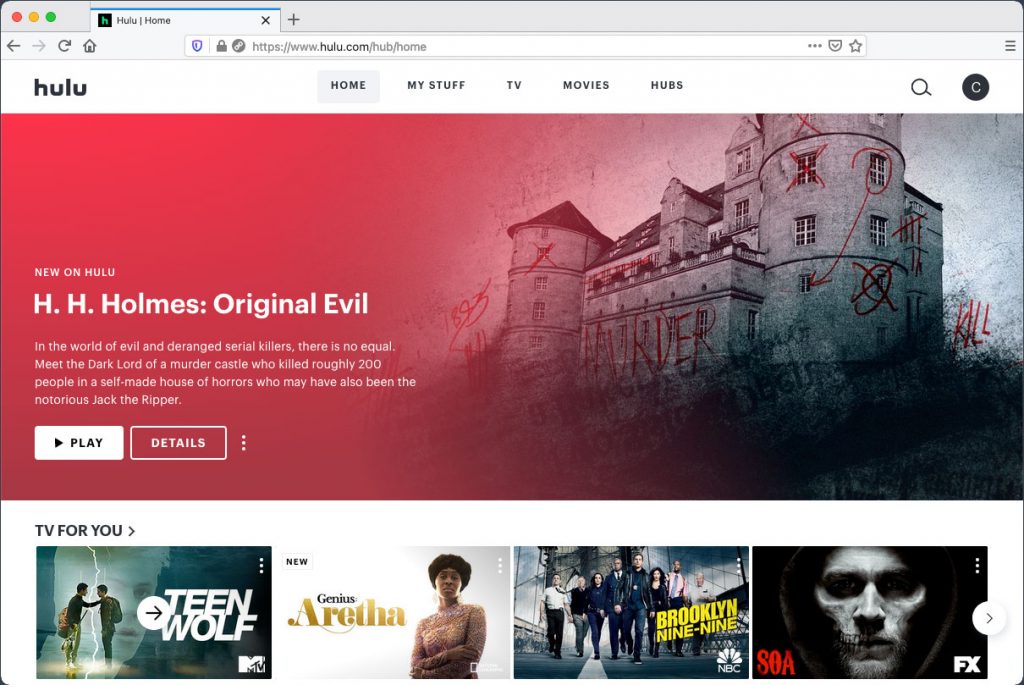
Task: Open the SOA show thumbnail
Action: point(870,613)
